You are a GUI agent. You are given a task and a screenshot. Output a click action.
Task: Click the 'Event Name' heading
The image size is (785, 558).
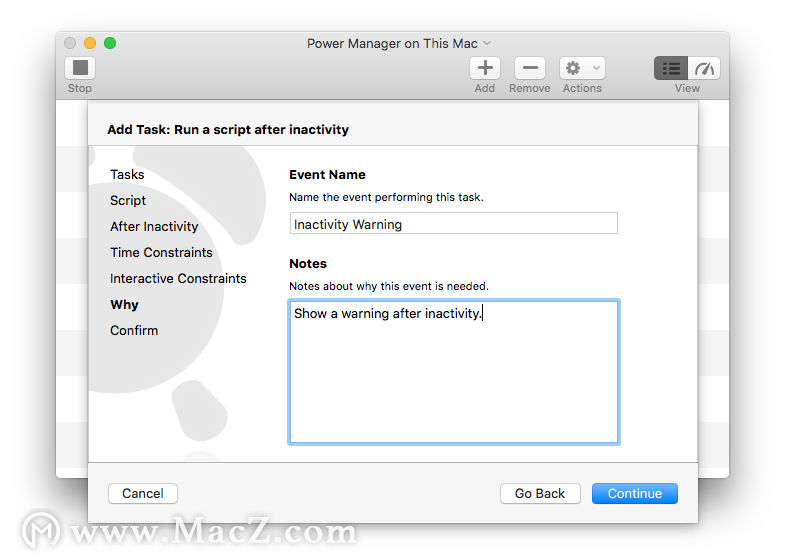(327, 175)
